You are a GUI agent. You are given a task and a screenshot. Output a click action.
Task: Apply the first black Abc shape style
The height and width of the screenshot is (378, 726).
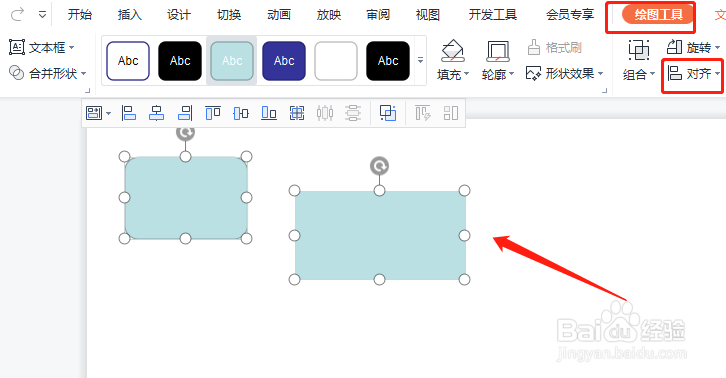[180, 61]
